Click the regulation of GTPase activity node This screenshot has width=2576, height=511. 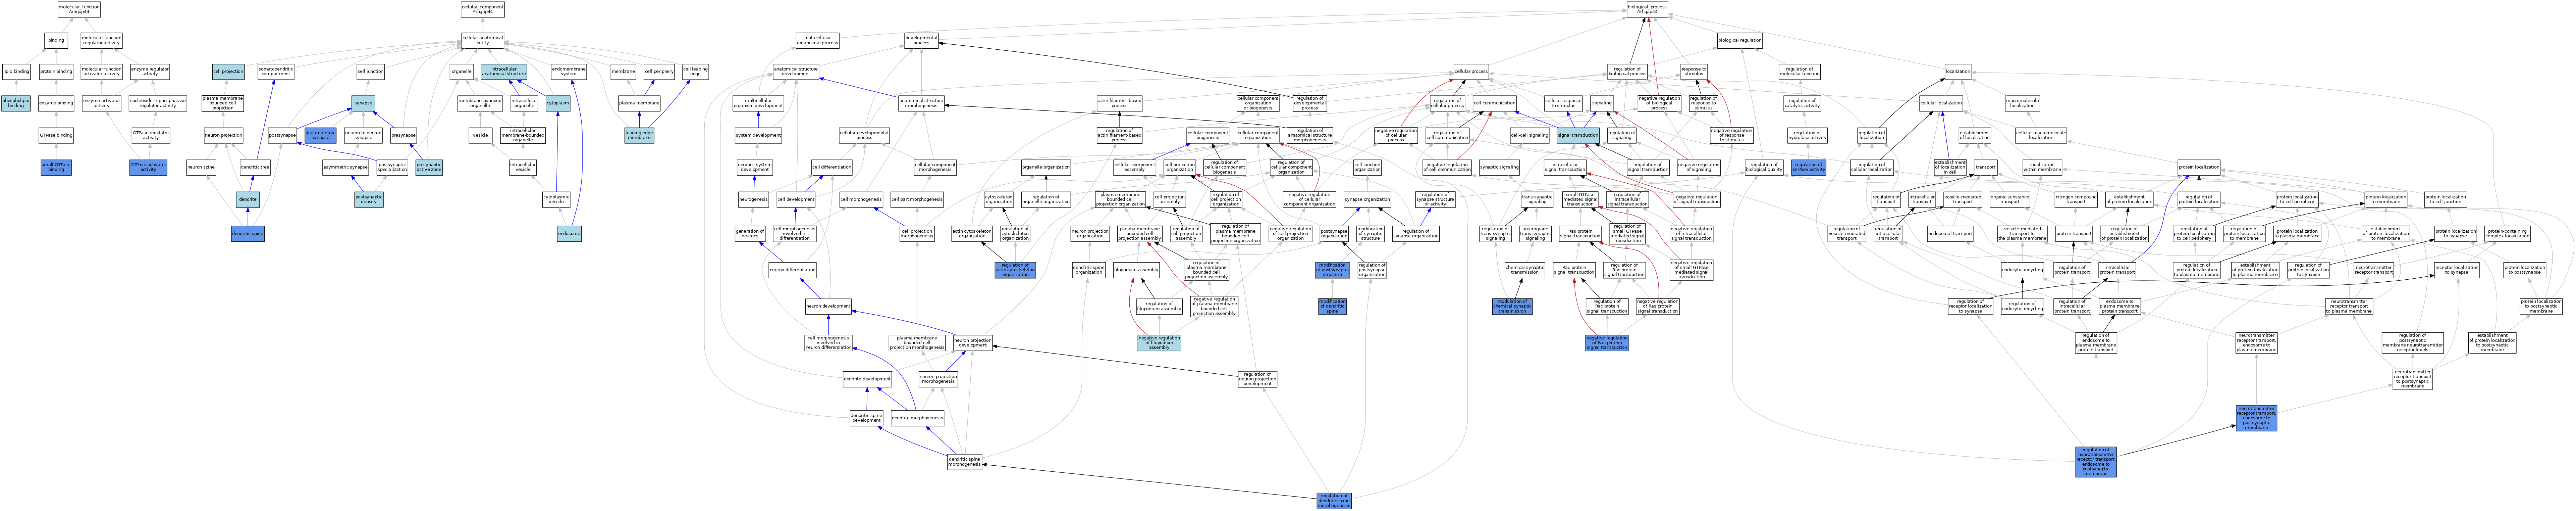[x=1808, y=168]
